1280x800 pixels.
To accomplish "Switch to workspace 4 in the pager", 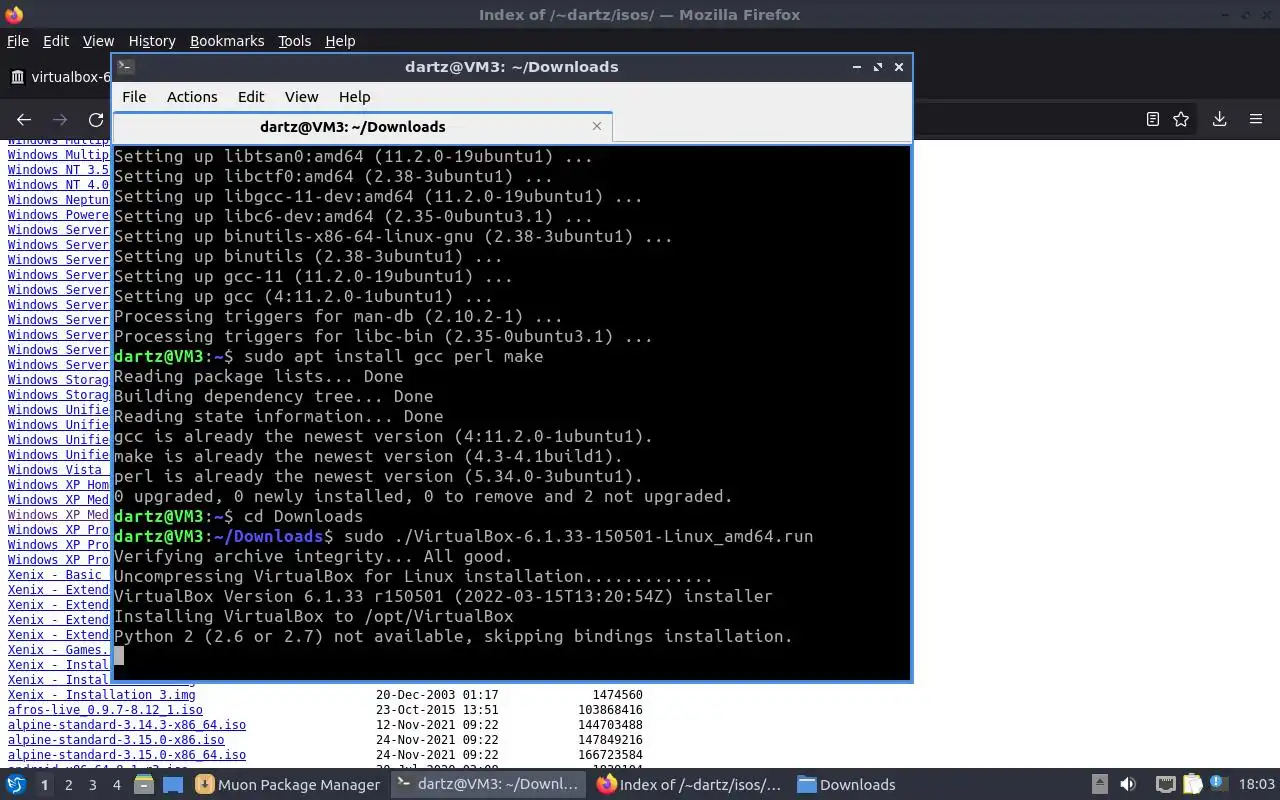I will tap(116, 785).
